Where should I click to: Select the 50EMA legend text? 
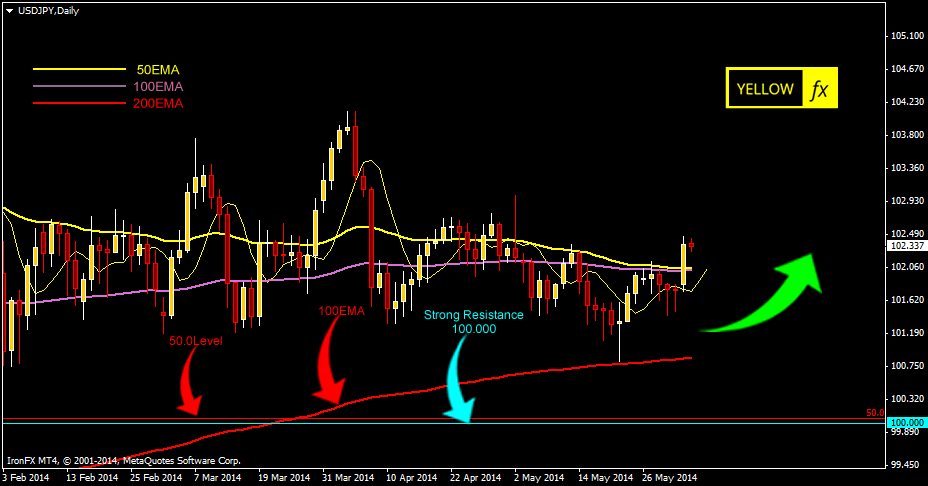[x=158, y=70]
